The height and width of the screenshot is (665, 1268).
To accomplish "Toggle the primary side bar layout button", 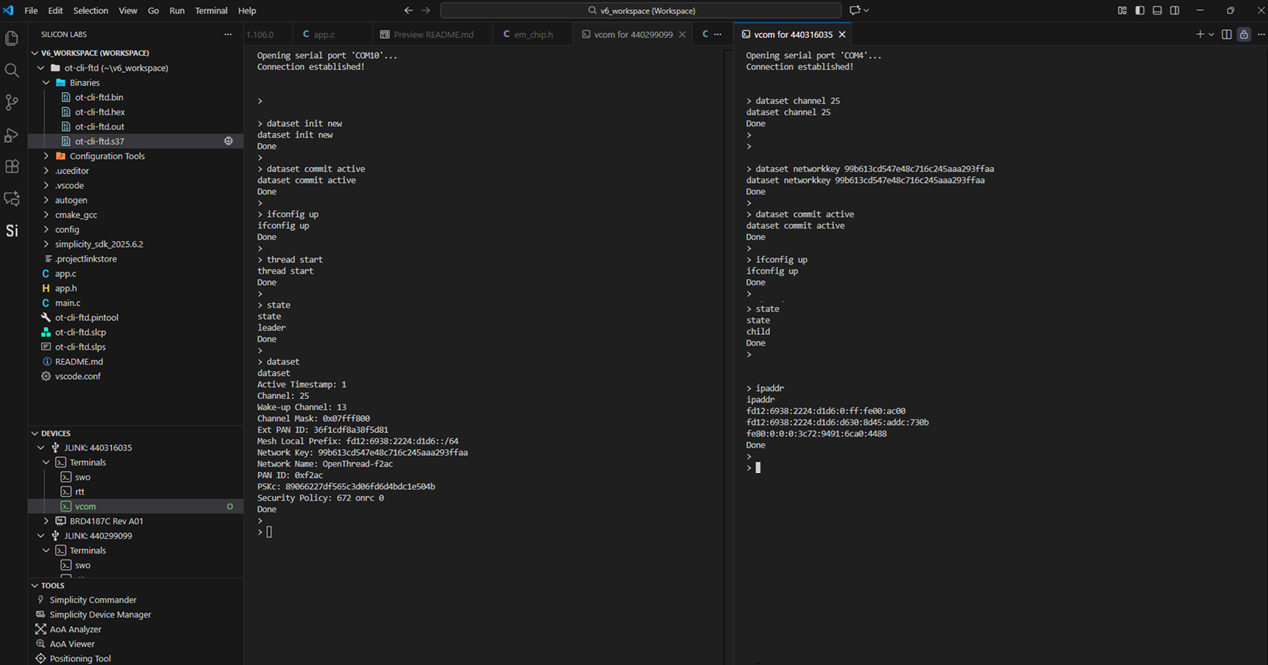I will point(1140,10).
